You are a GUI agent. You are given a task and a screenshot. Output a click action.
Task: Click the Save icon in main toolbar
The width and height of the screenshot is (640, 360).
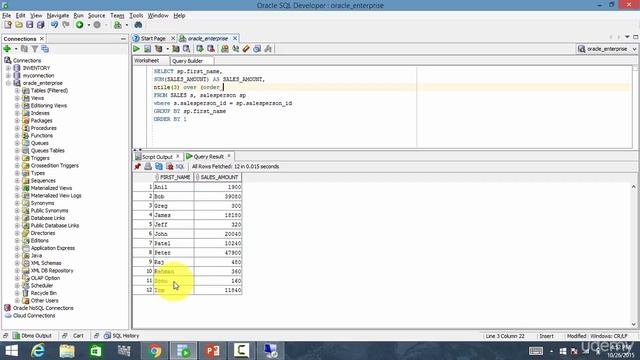click(x=29, y=25)
